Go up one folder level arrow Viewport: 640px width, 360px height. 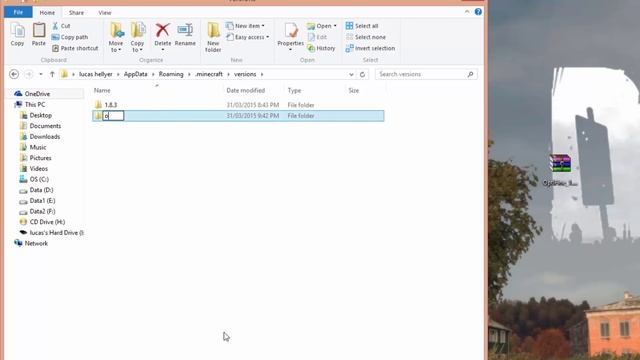[x=52, y=74]
